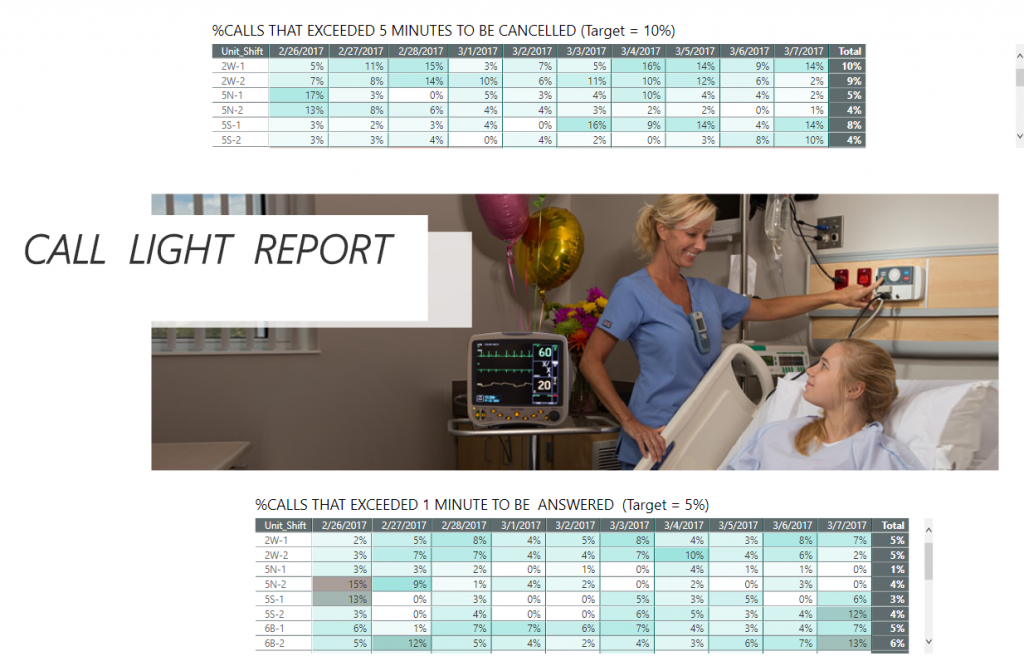Click the 2/26/2017 column header in the answered calls table
Screen dimensions: 1024x661
[x=341, y=525]
